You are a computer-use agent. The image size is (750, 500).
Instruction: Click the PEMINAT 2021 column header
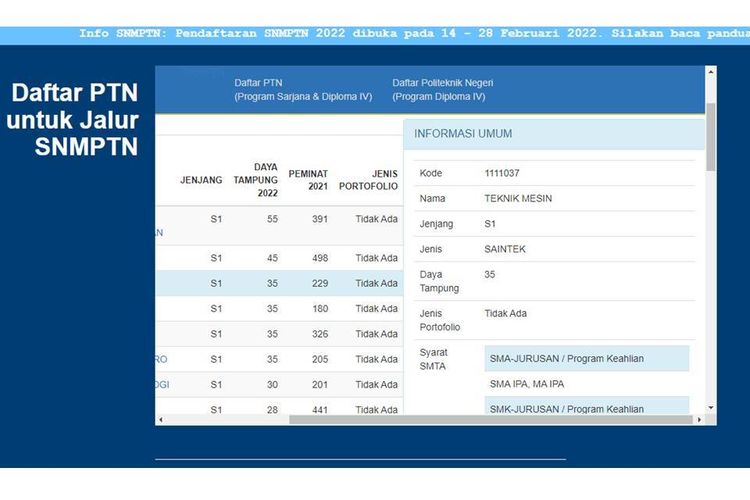pos(308,180)
